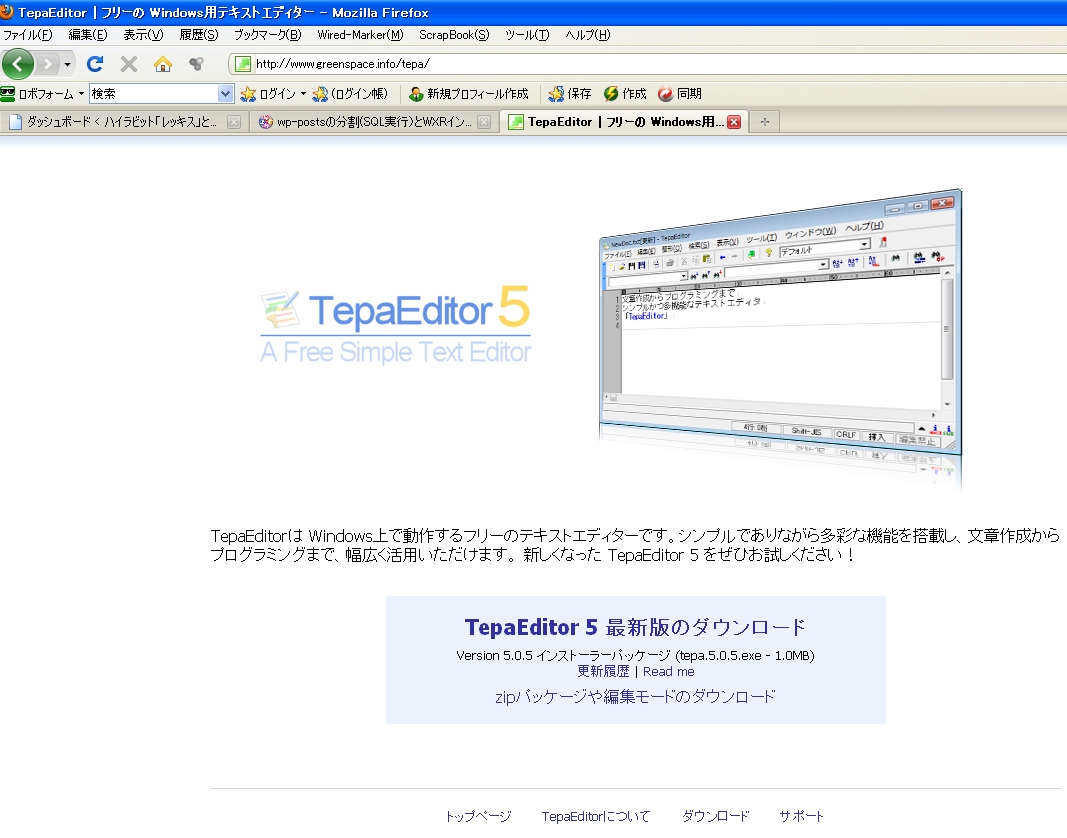This screenshot has width=1067, height=838.
Task: Close the ダッシュボード tab
Action: (233, 122)
